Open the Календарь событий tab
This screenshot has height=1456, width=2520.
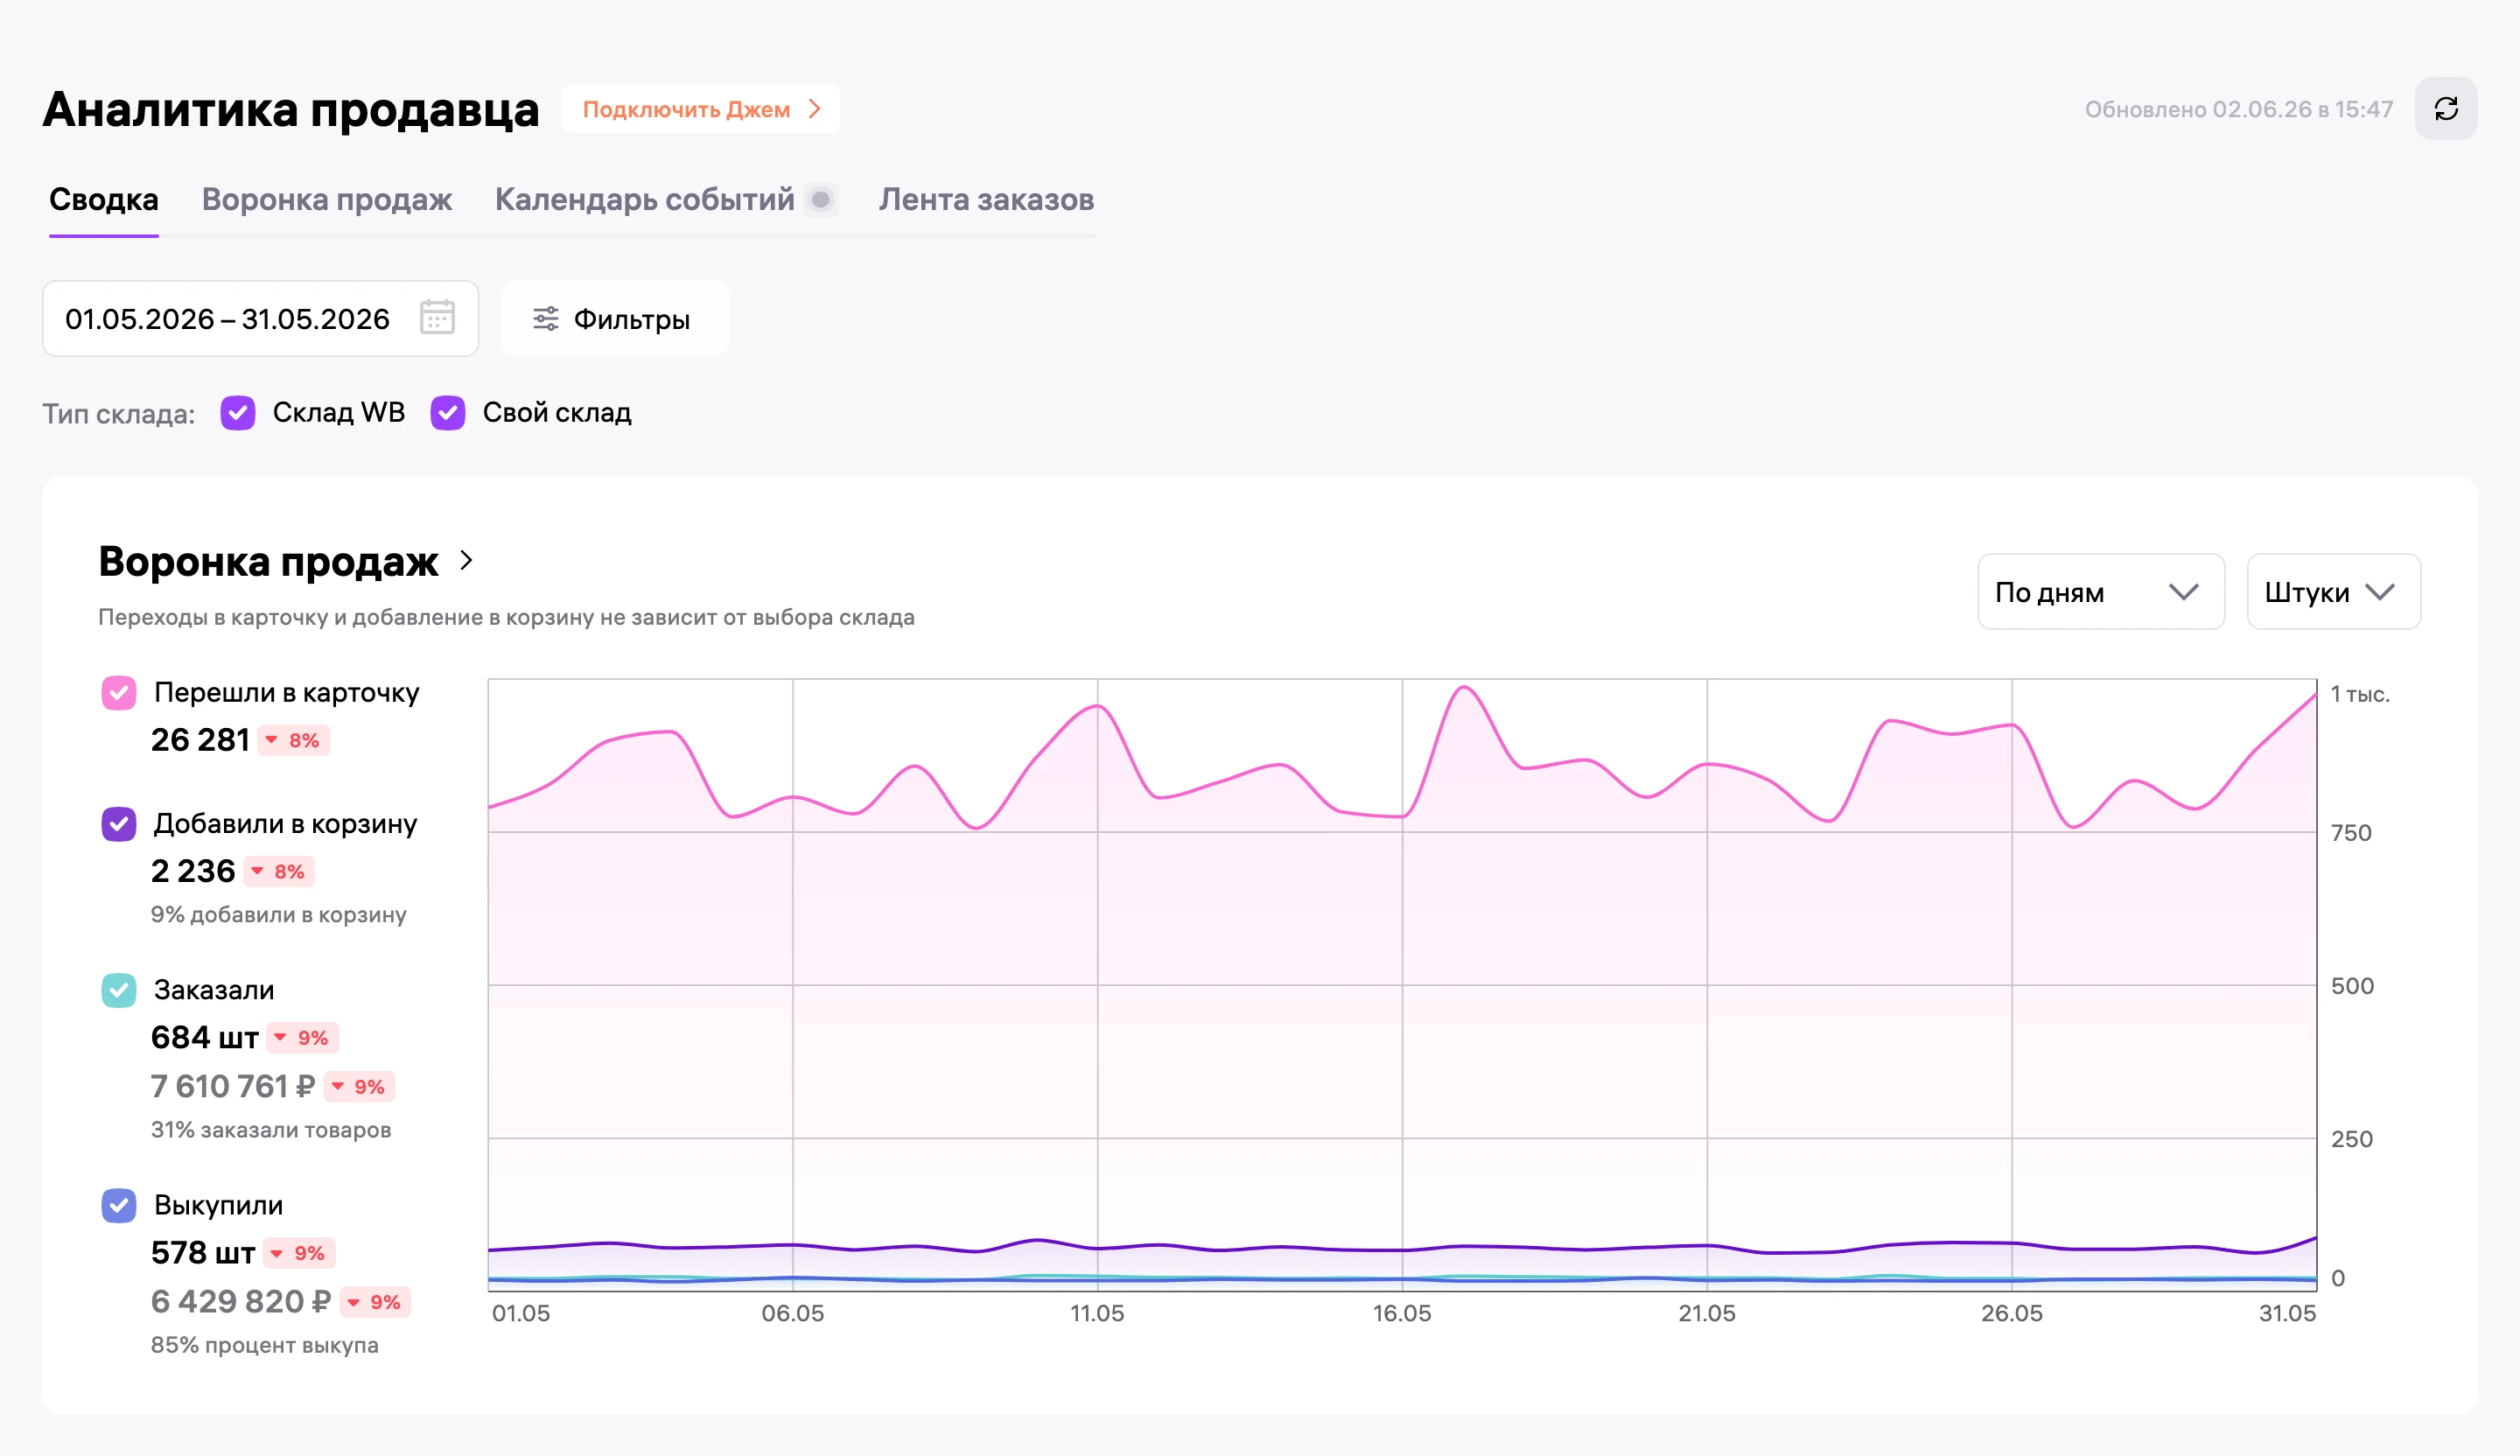[x=645, y=200]
